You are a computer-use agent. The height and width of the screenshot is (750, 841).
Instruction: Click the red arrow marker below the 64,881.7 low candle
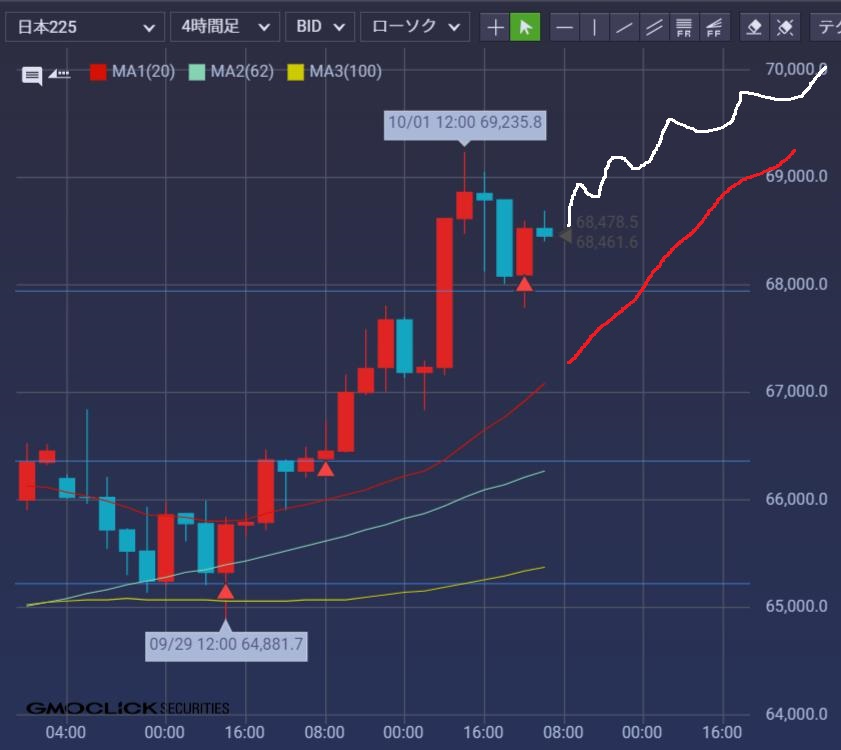tap(226, 592)
